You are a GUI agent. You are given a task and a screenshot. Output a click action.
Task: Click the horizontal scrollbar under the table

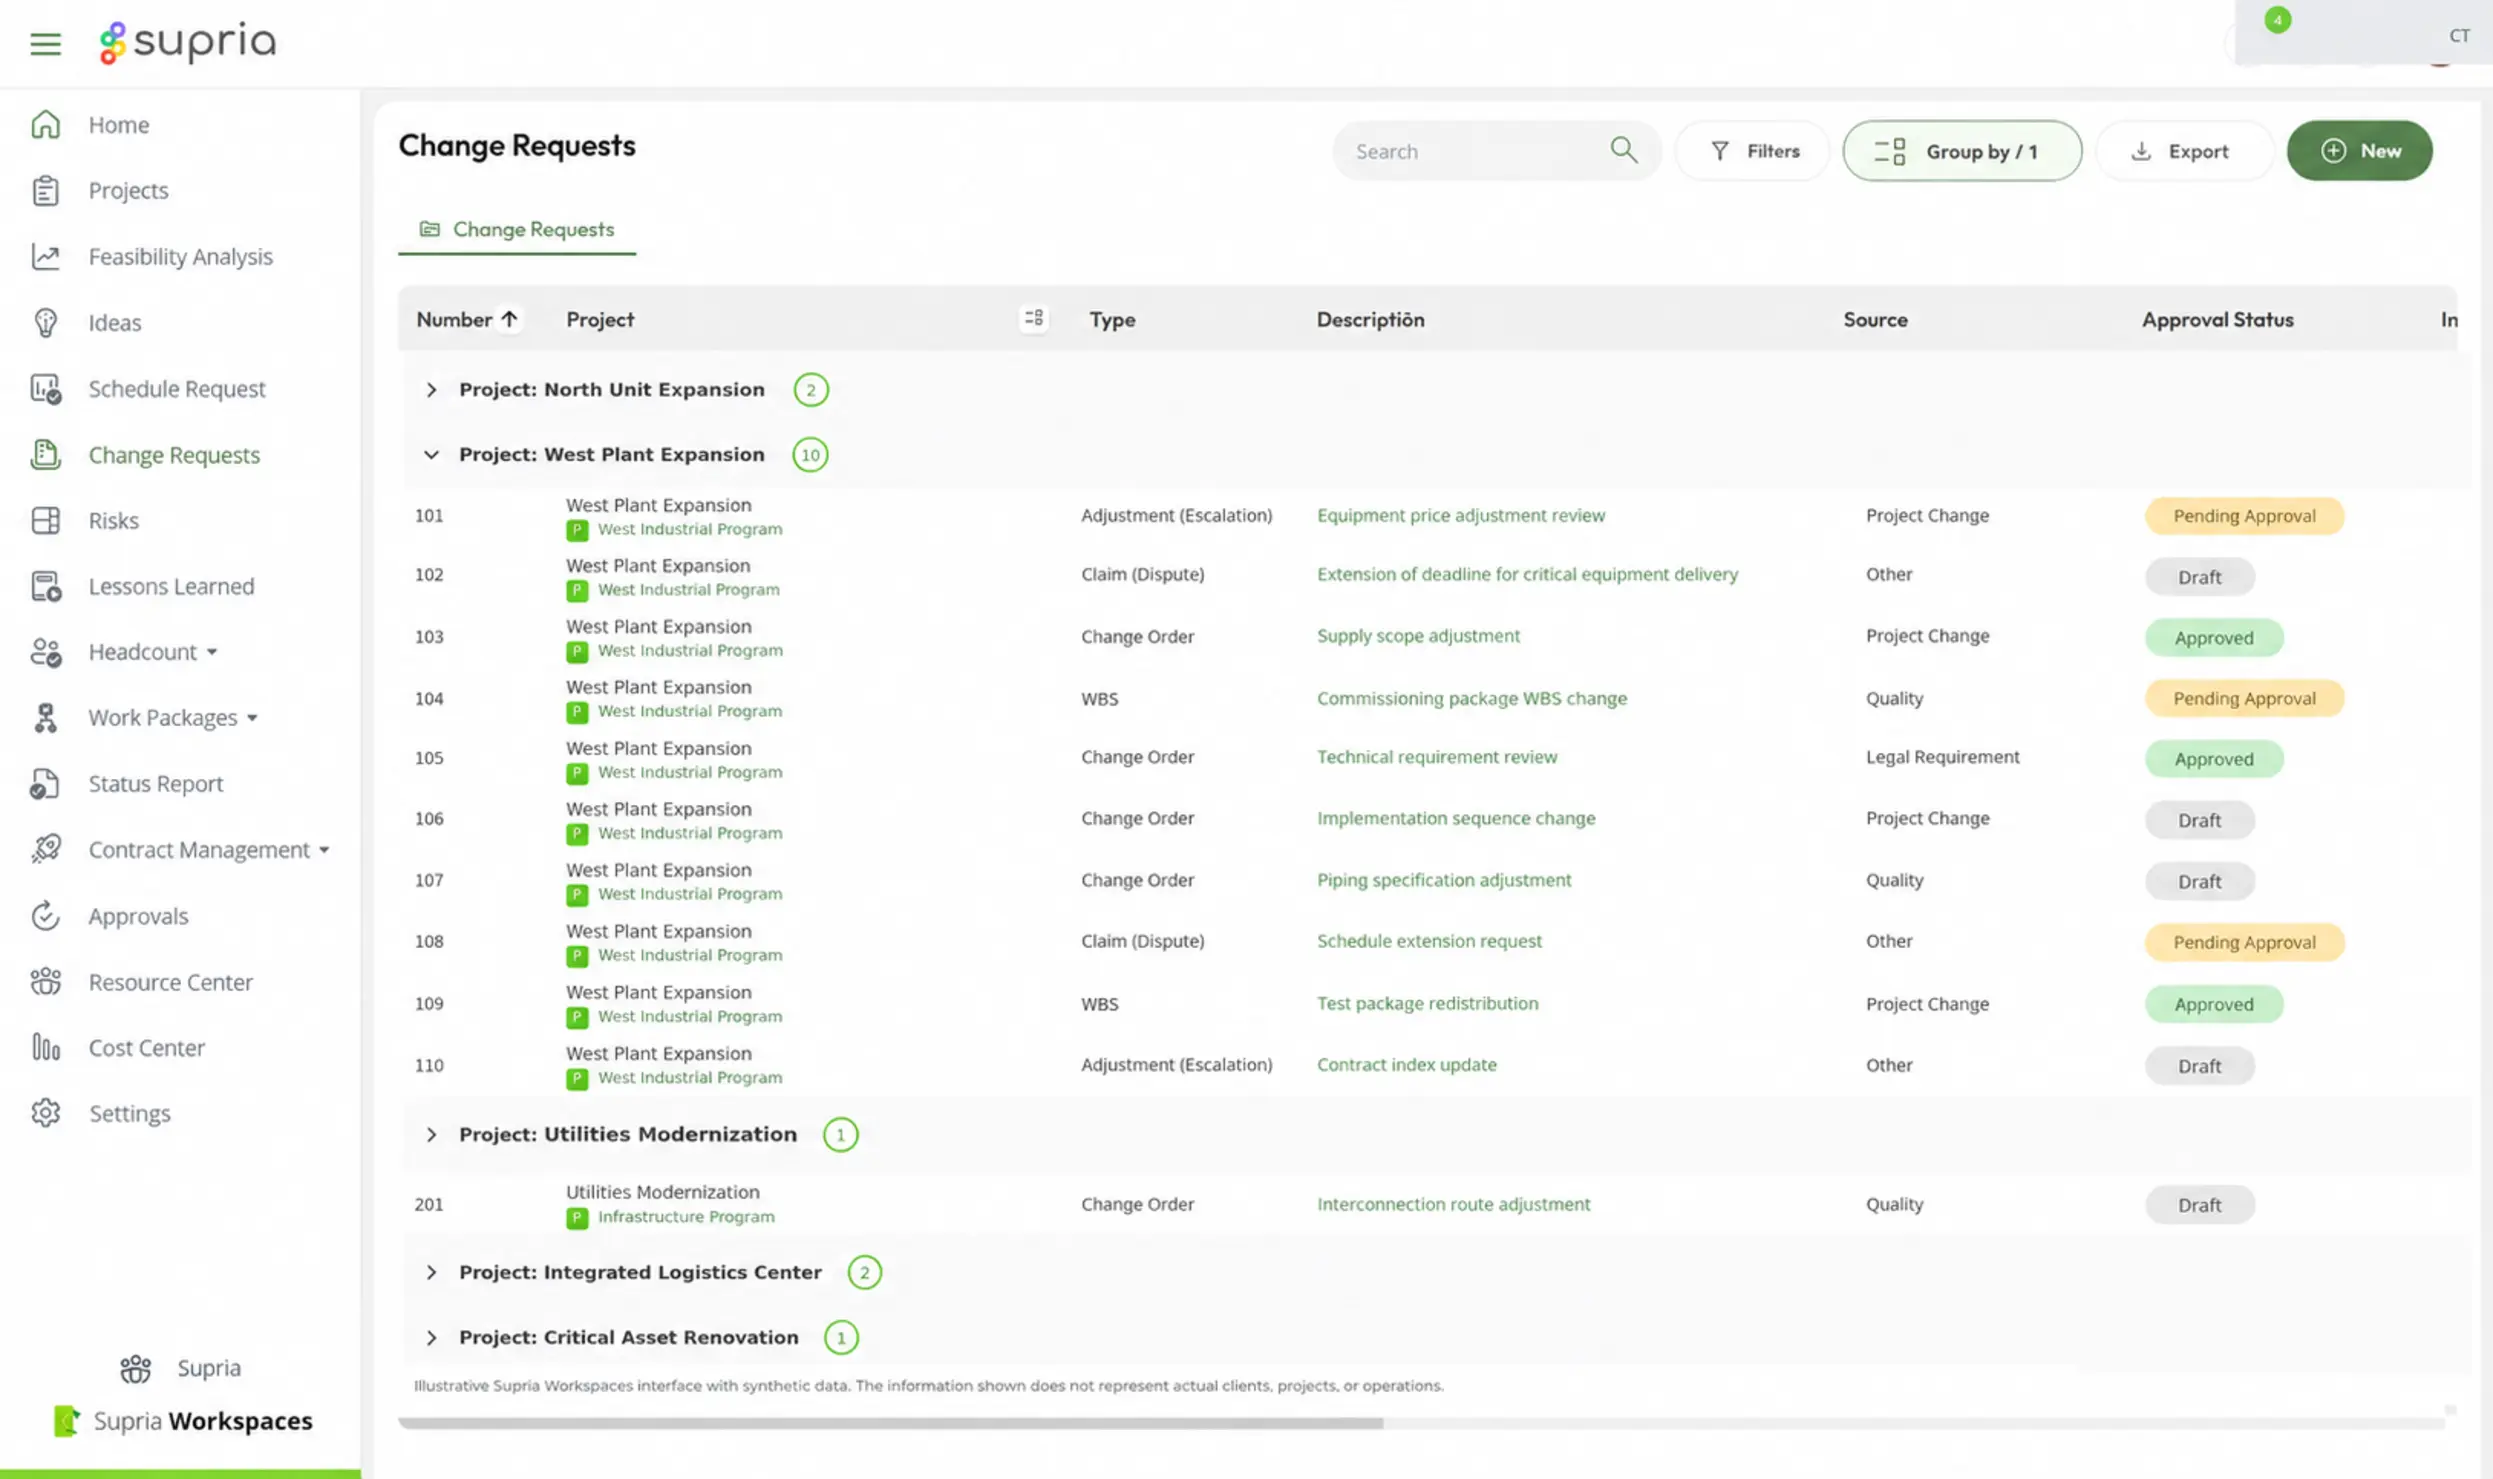click(x=890, y=1422)
